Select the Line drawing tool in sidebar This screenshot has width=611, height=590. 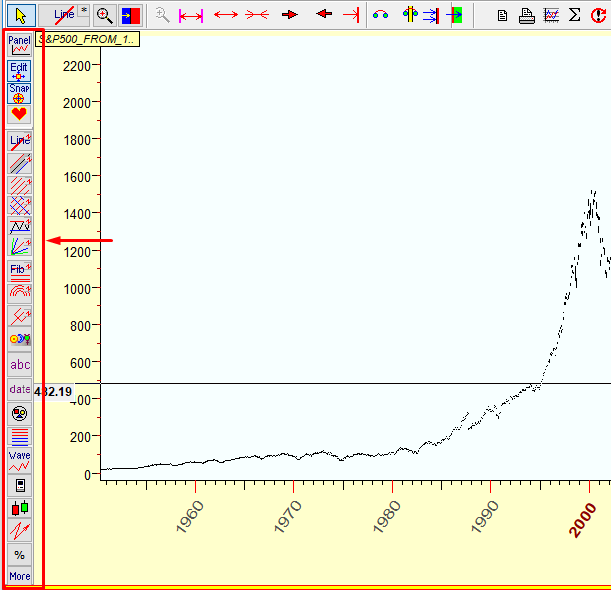pyautogui.click(x=20, y=141)
